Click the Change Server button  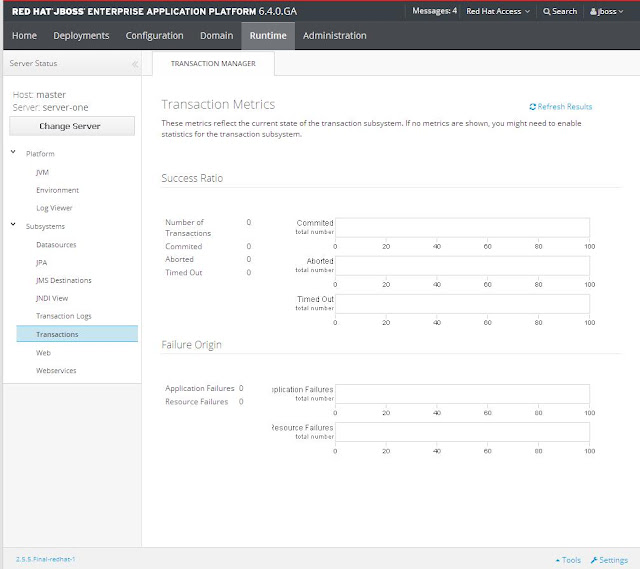point(72,126)
